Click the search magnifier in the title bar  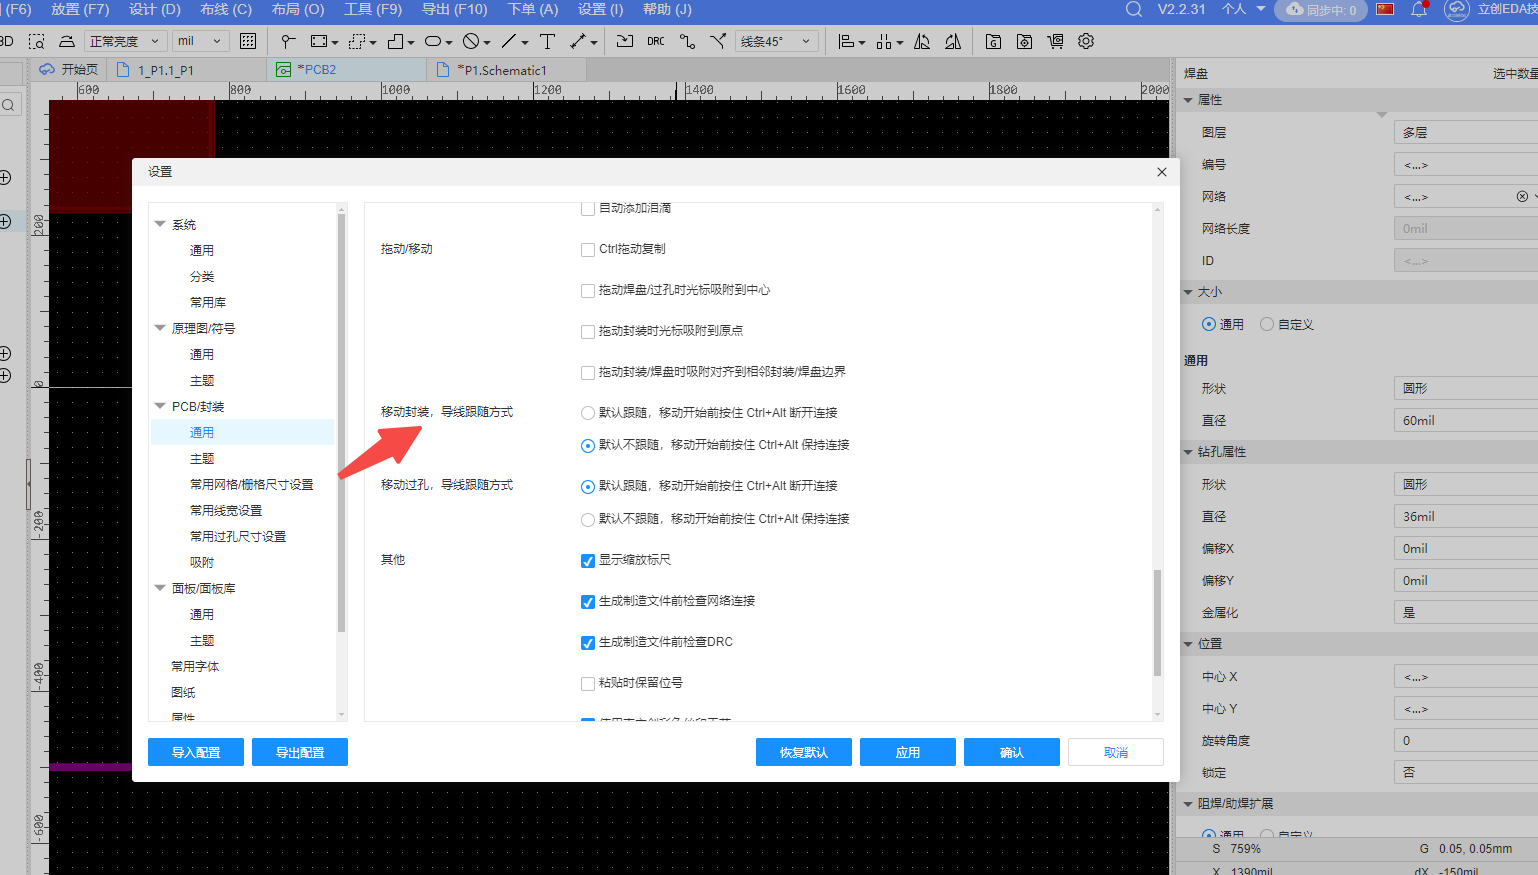click(x=1133, y=9)
